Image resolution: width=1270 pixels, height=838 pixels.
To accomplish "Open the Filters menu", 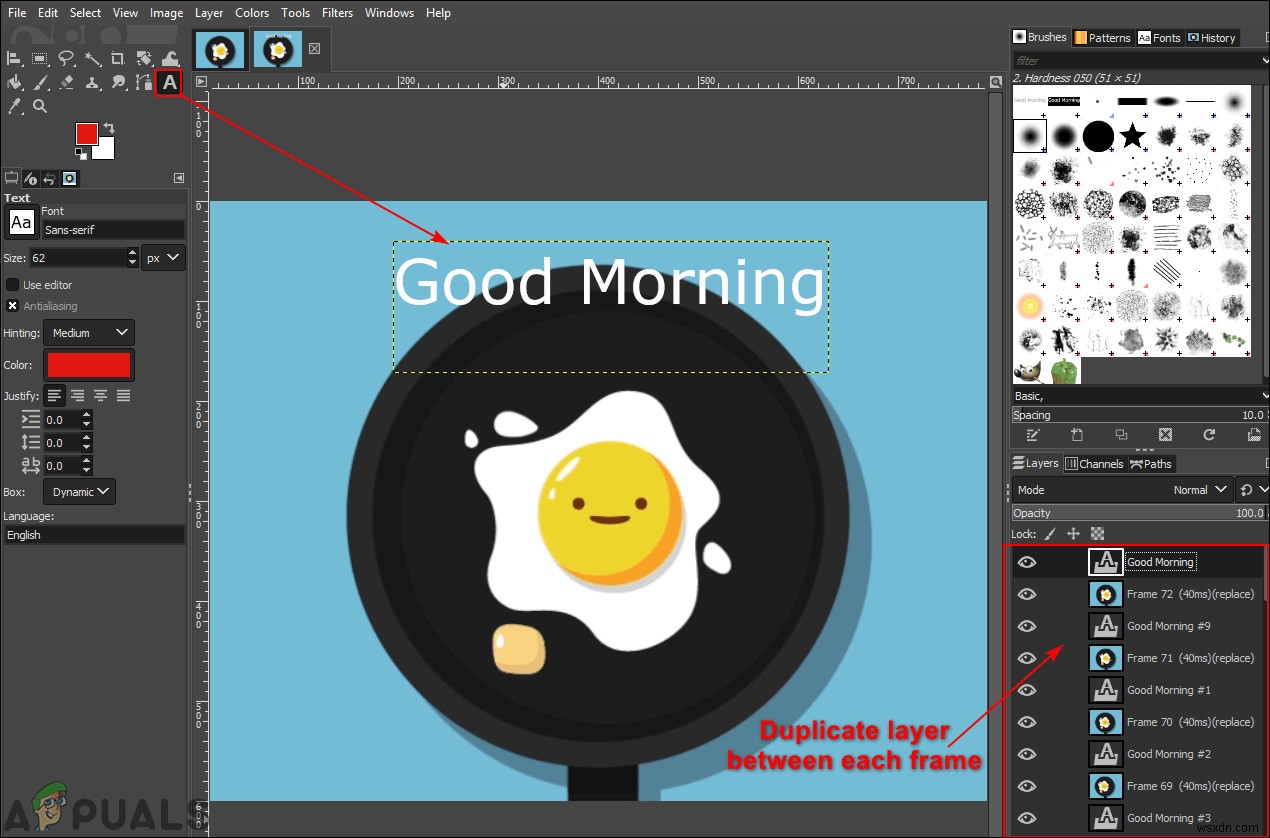I will point(337,12).
